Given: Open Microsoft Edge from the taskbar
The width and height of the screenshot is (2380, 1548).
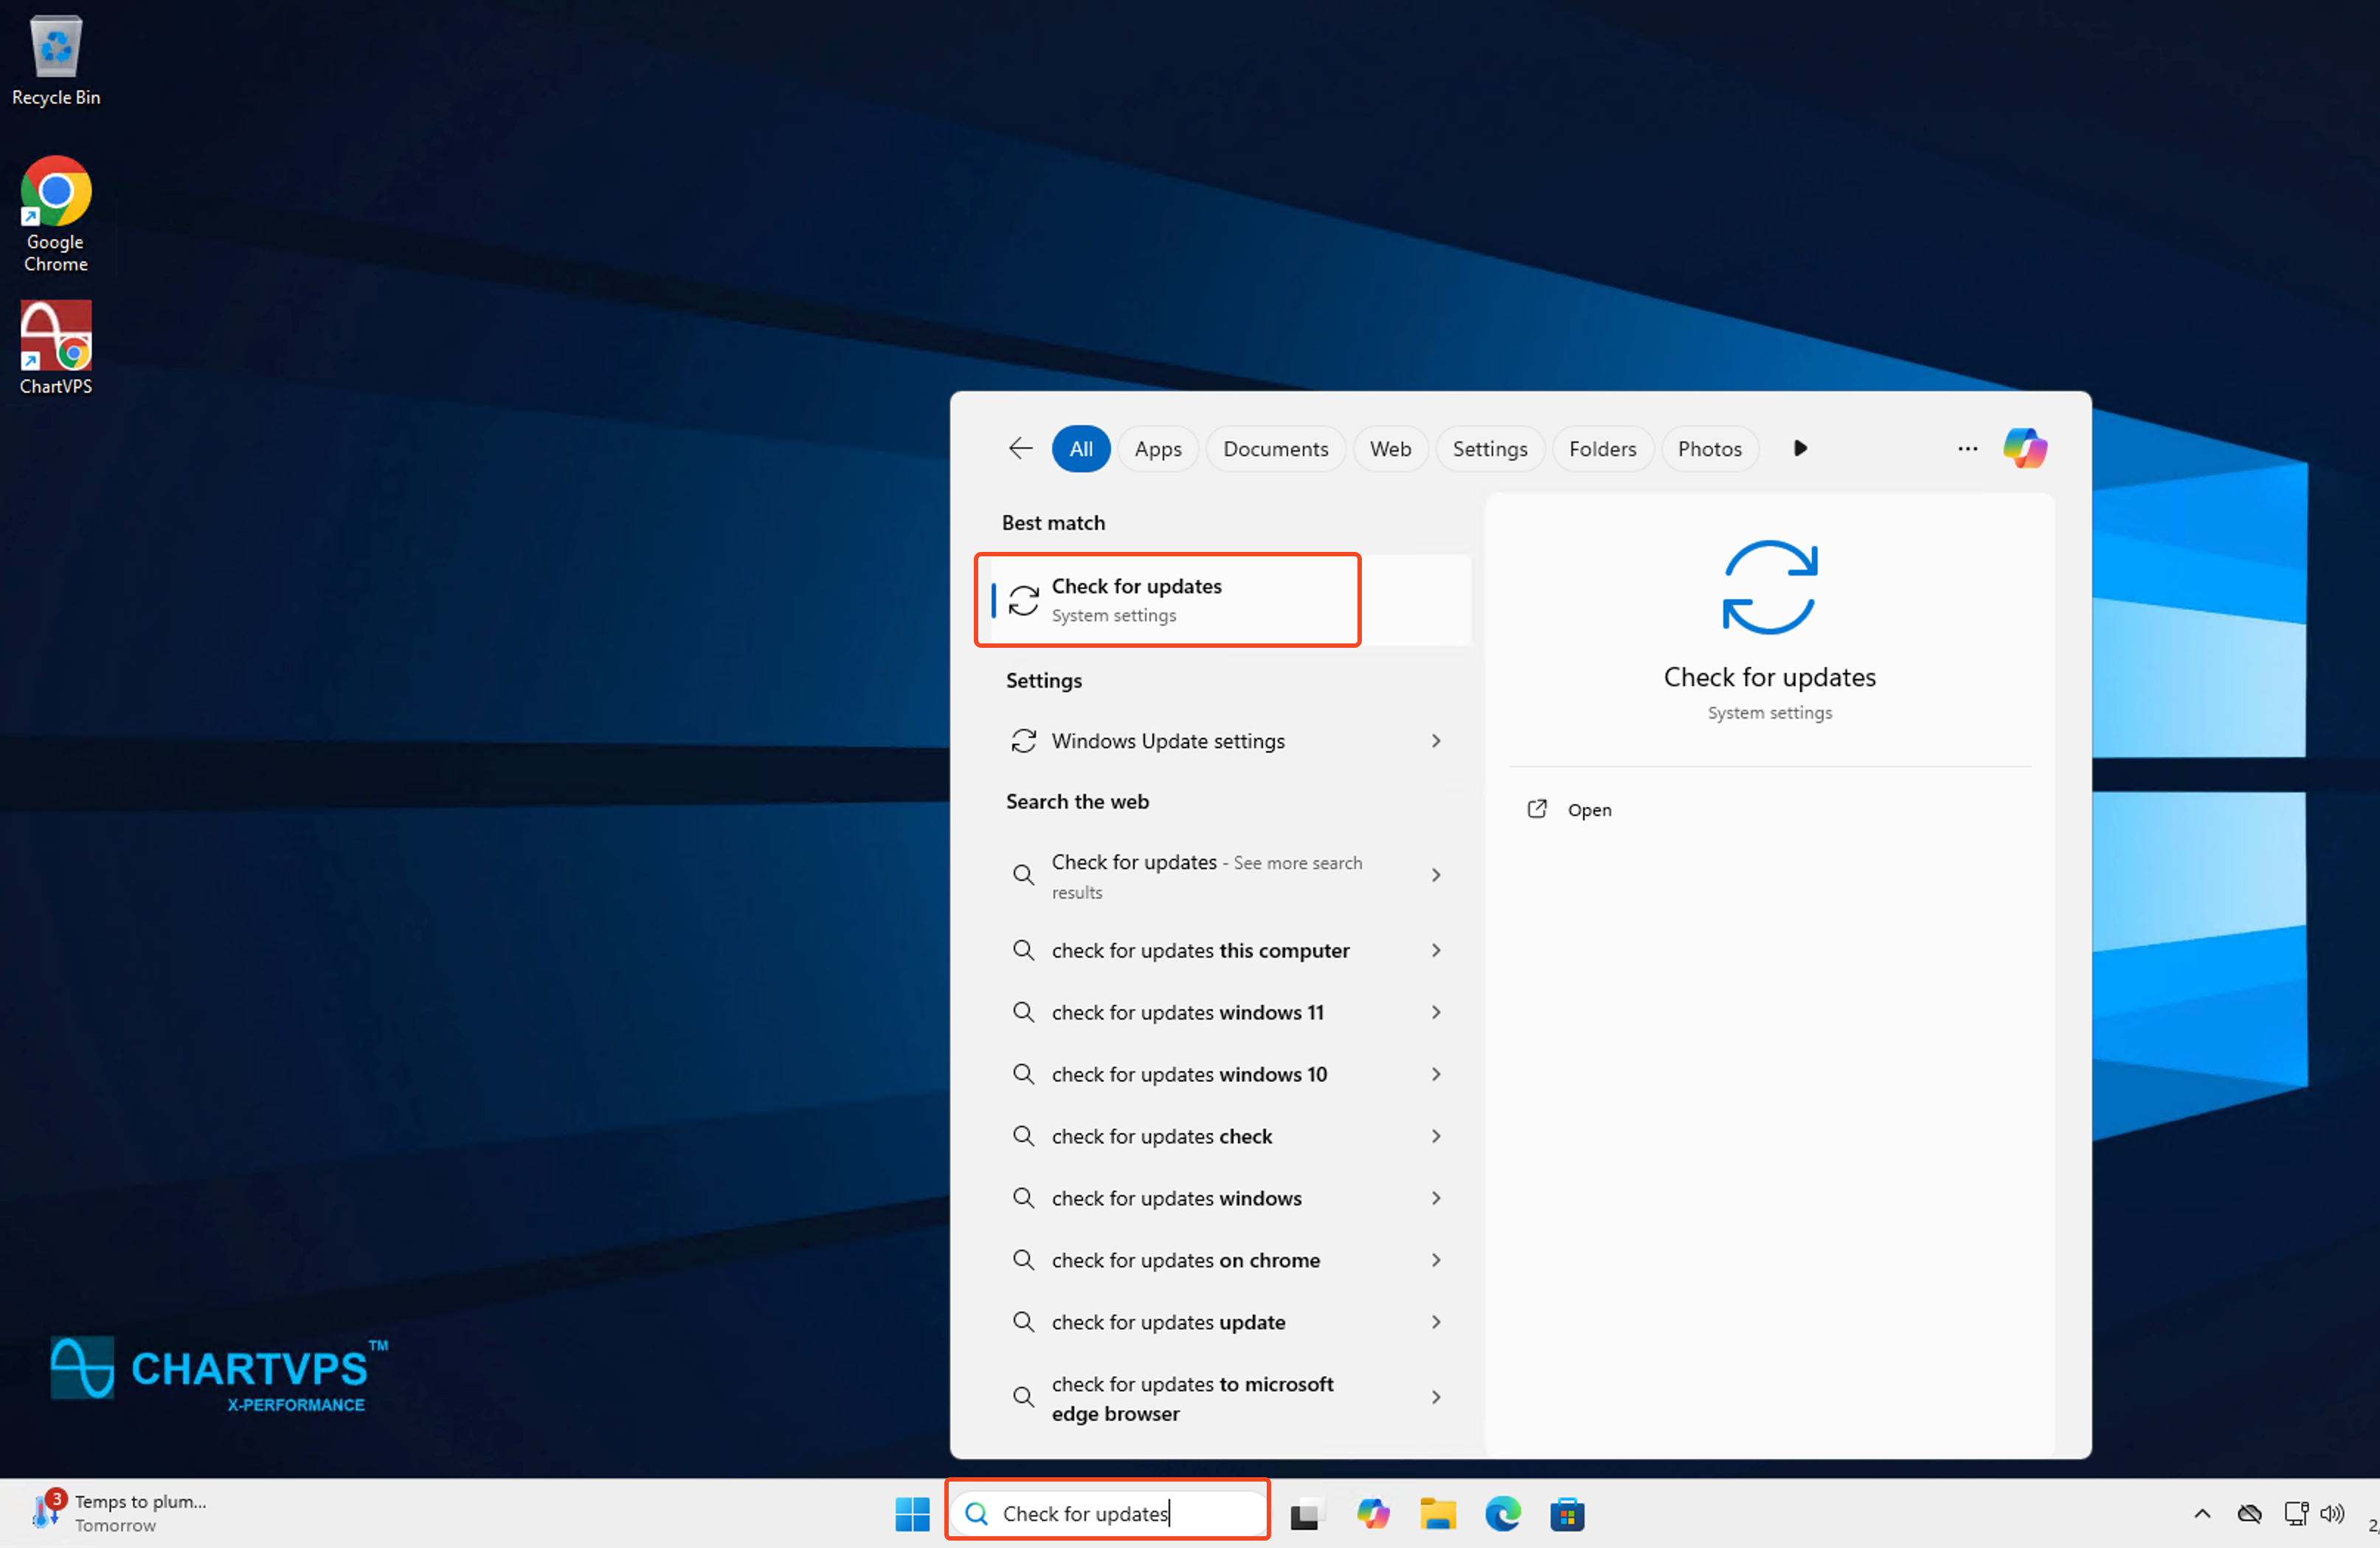Looking at the screenshot, I should tap(1501, 1513).
